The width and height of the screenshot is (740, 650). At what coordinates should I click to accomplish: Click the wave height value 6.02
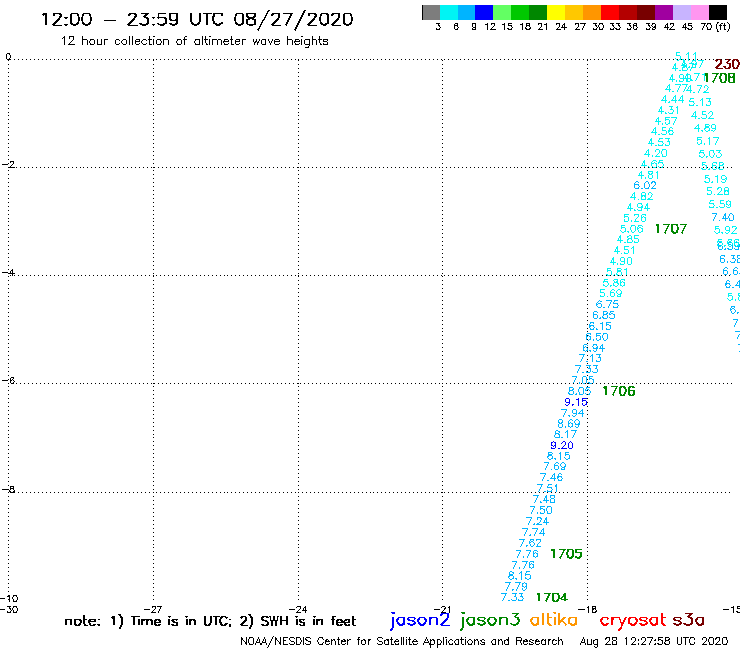point(645,186)
